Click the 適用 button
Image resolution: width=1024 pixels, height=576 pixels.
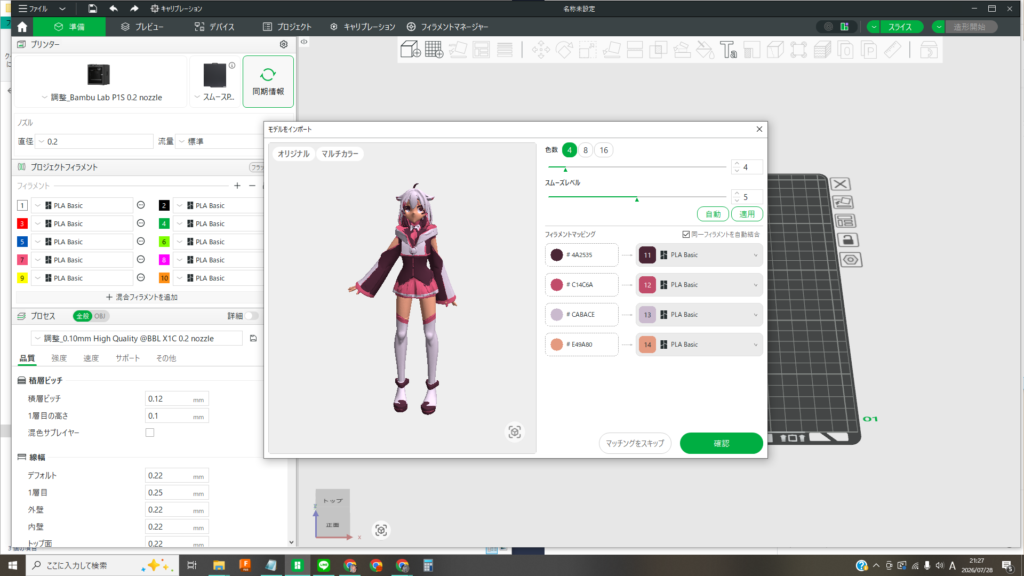(x=746, y=214)
